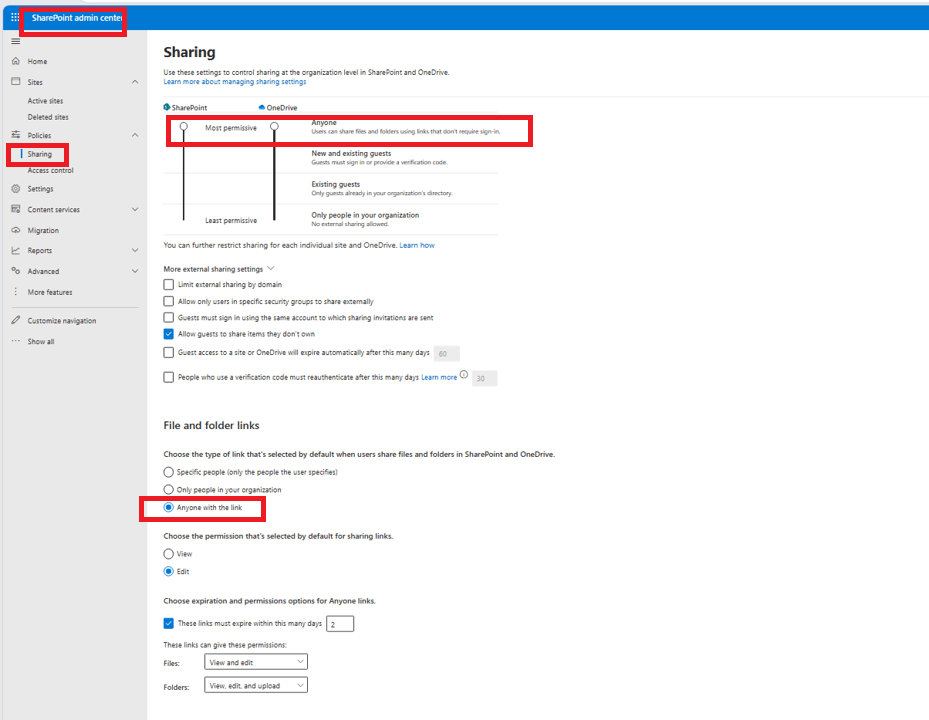Click the OneDrive cloud logo above slider
Screen dimensions: 929x720
pos(261,107)
